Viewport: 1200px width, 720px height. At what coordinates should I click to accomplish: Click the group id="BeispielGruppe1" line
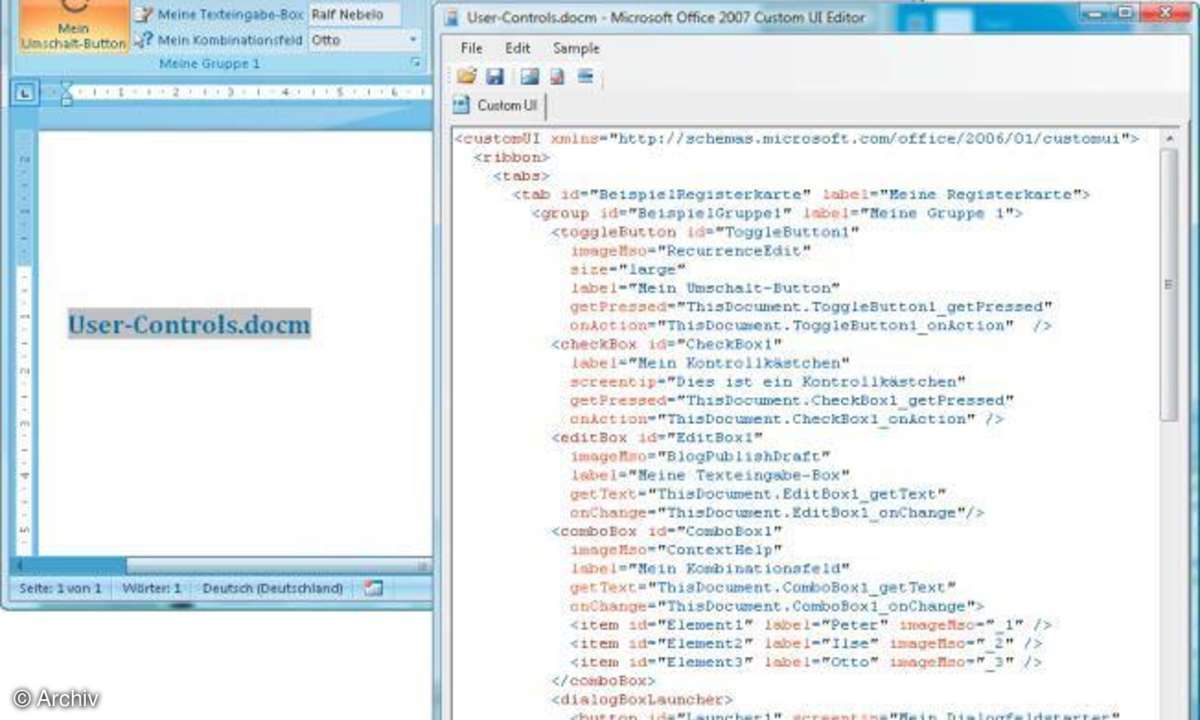point(776,213)
